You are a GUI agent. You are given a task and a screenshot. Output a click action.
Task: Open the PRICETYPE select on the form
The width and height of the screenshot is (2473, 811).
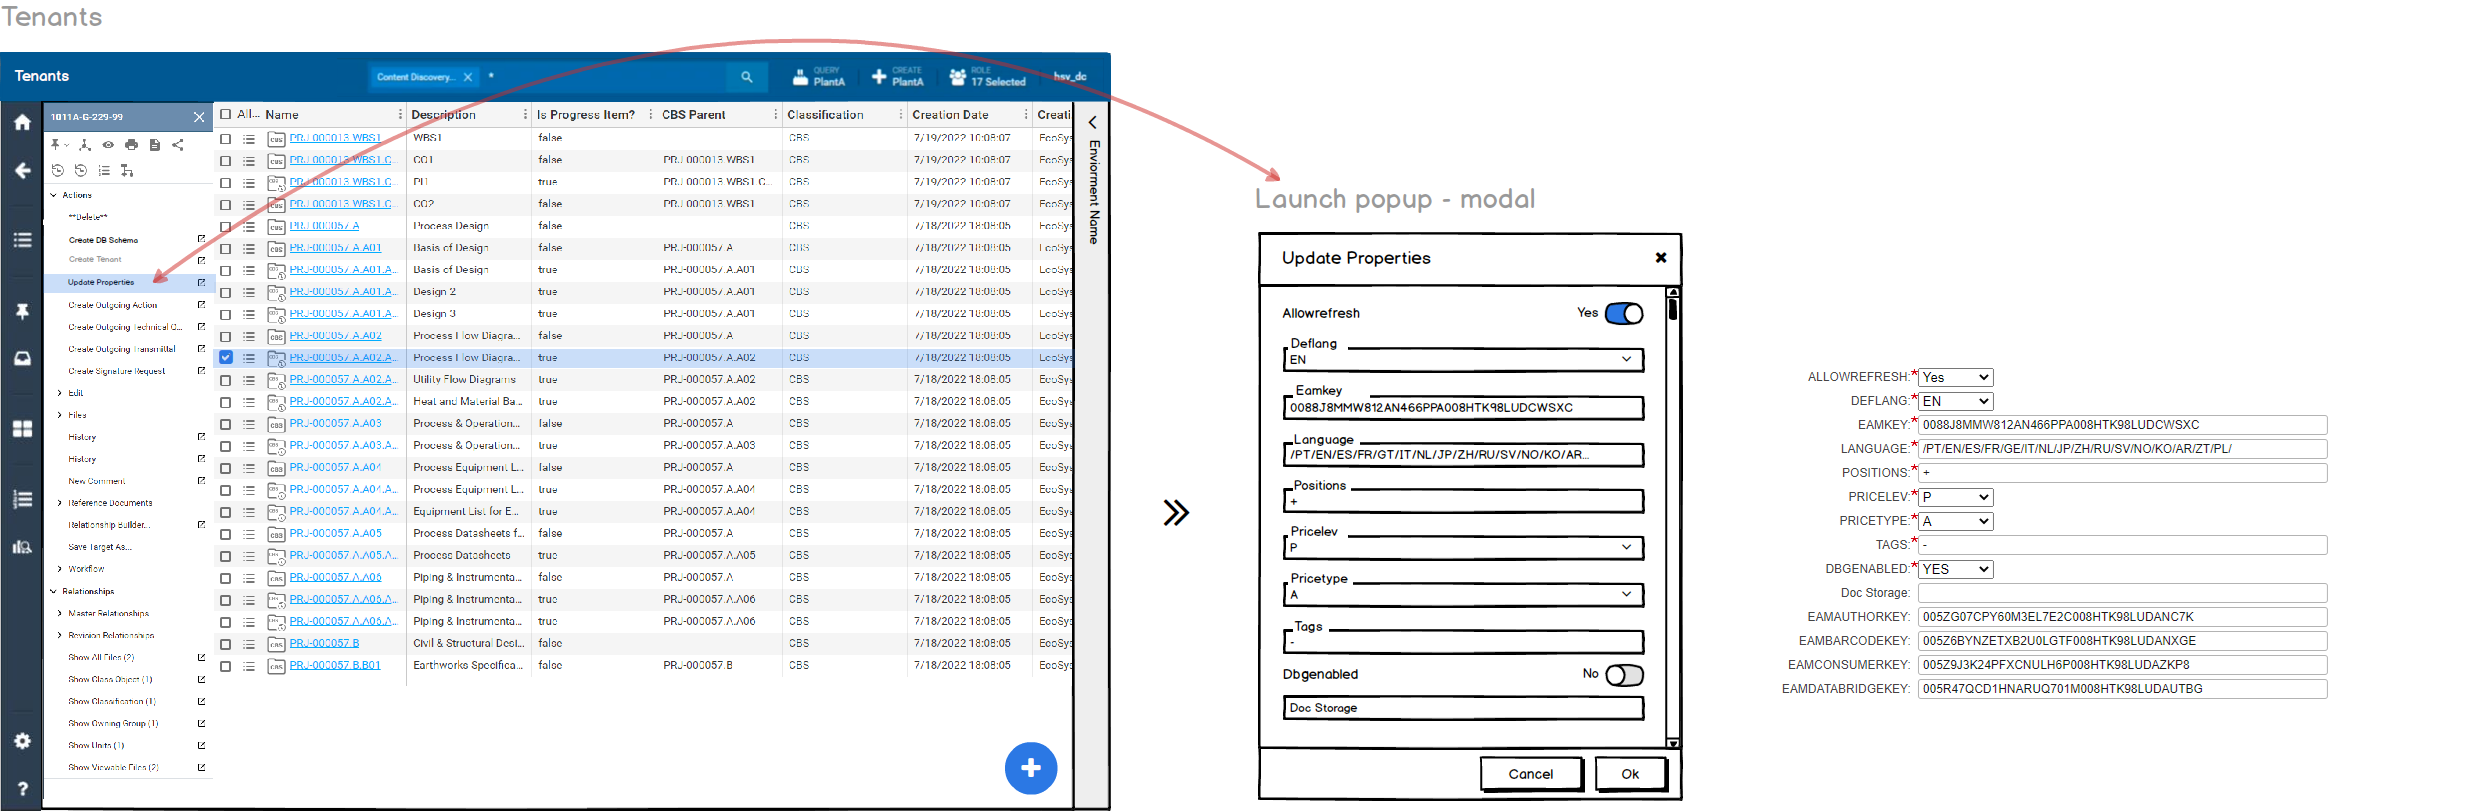[x=1956, y=521]
